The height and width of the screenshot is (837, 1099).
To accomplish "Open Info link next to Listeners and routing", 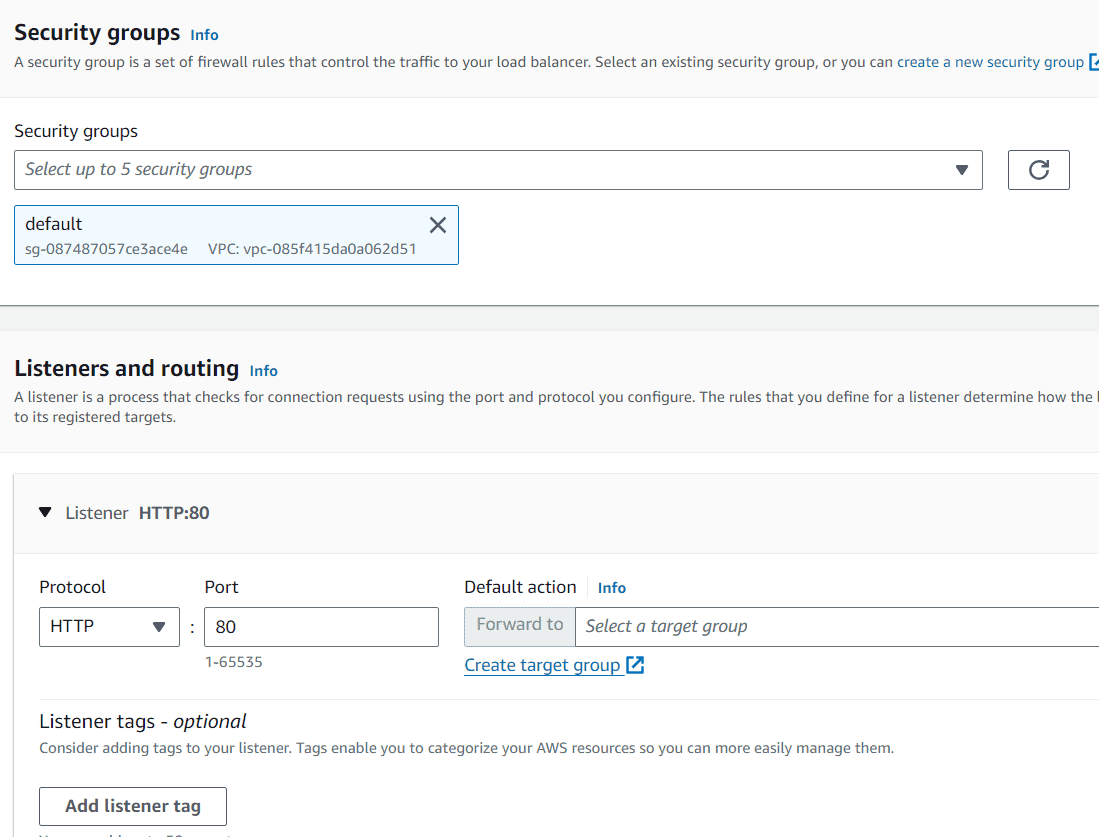I will tap(264, 371).
